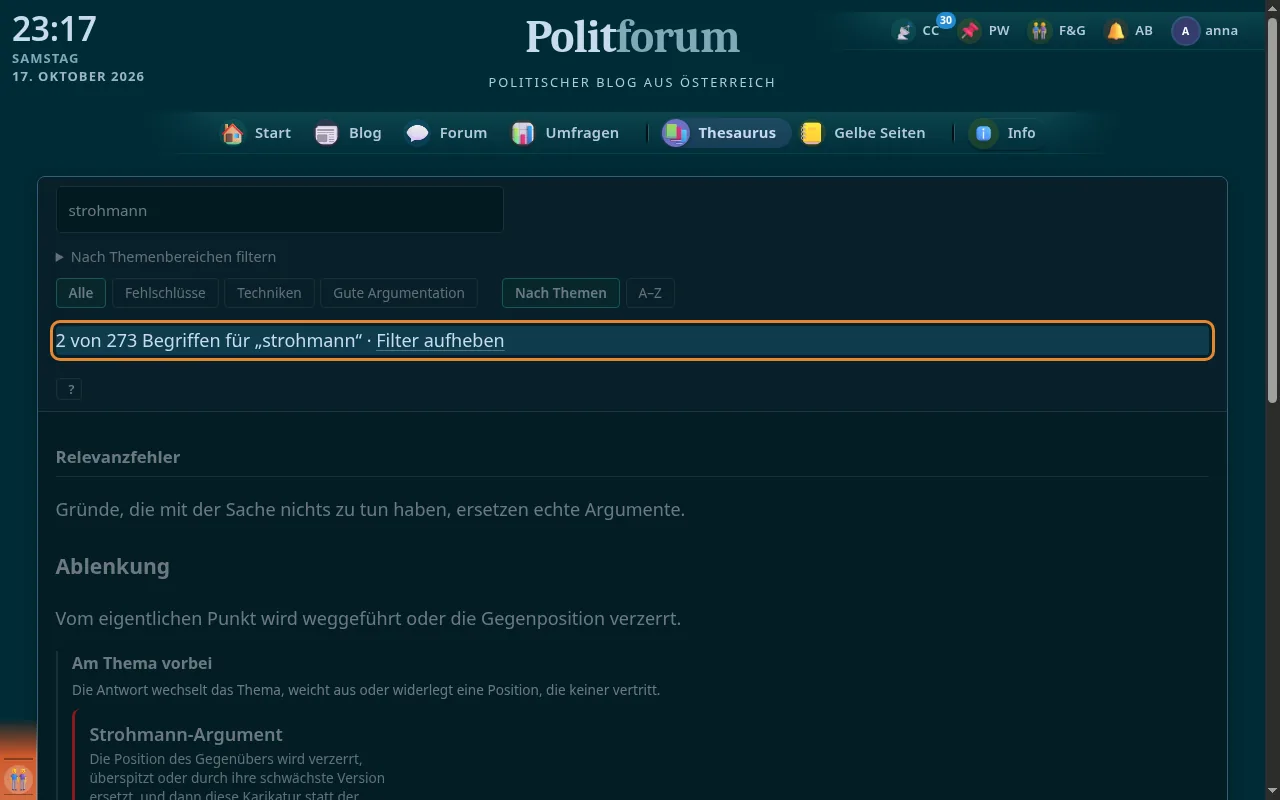Open CC icon with 30 badge
Viewport: 1280px width, 800px height.
tap(904, 31)
